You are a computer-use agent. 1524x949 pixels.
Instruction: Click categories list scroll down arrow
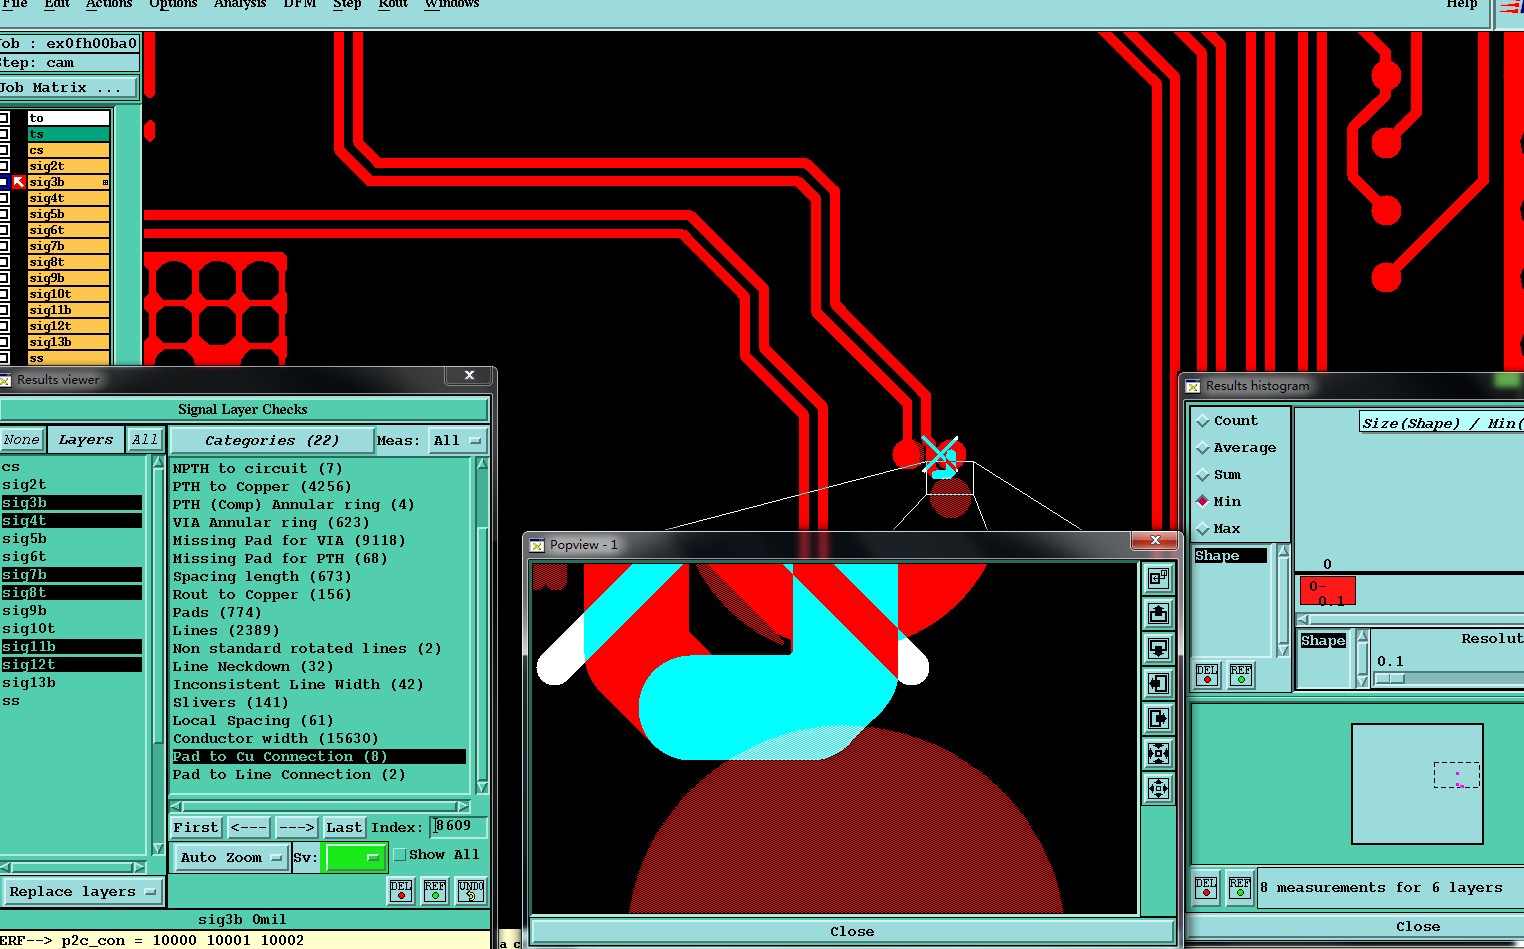(482, 788)
